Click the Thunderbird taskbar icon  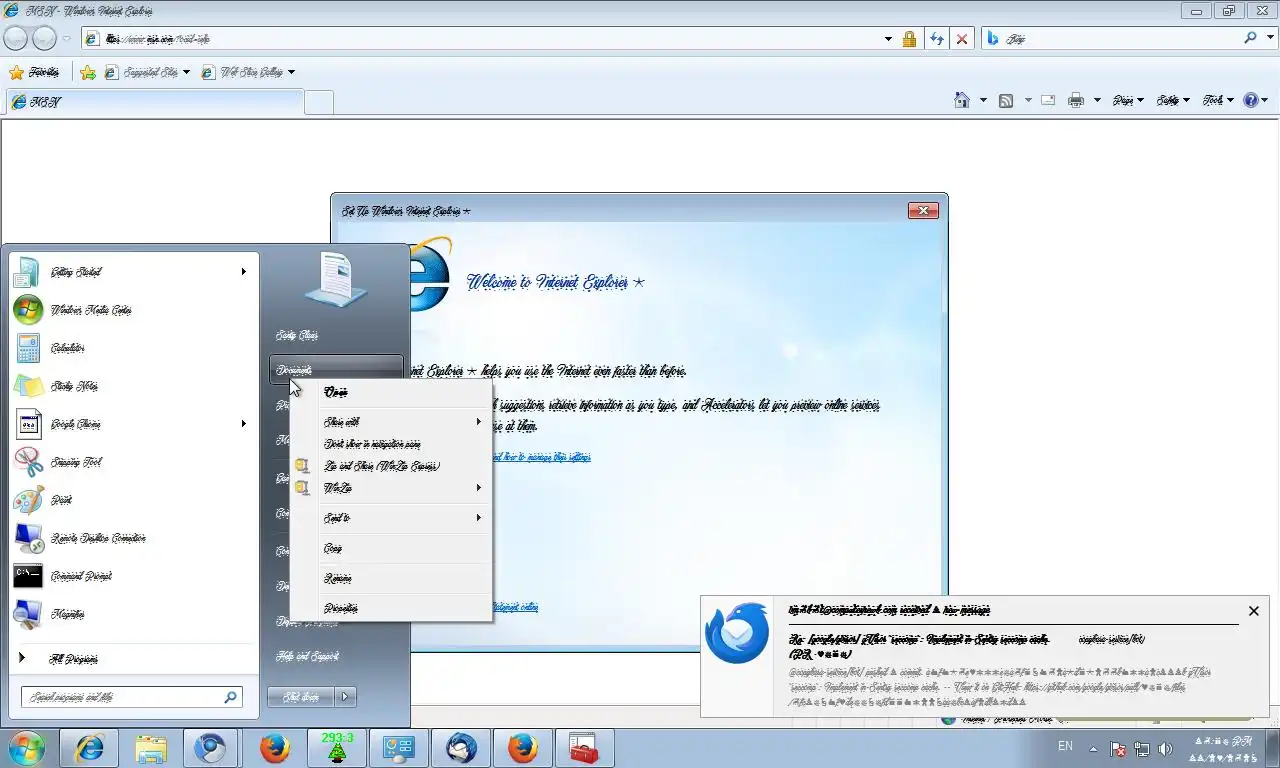[461, 748]
